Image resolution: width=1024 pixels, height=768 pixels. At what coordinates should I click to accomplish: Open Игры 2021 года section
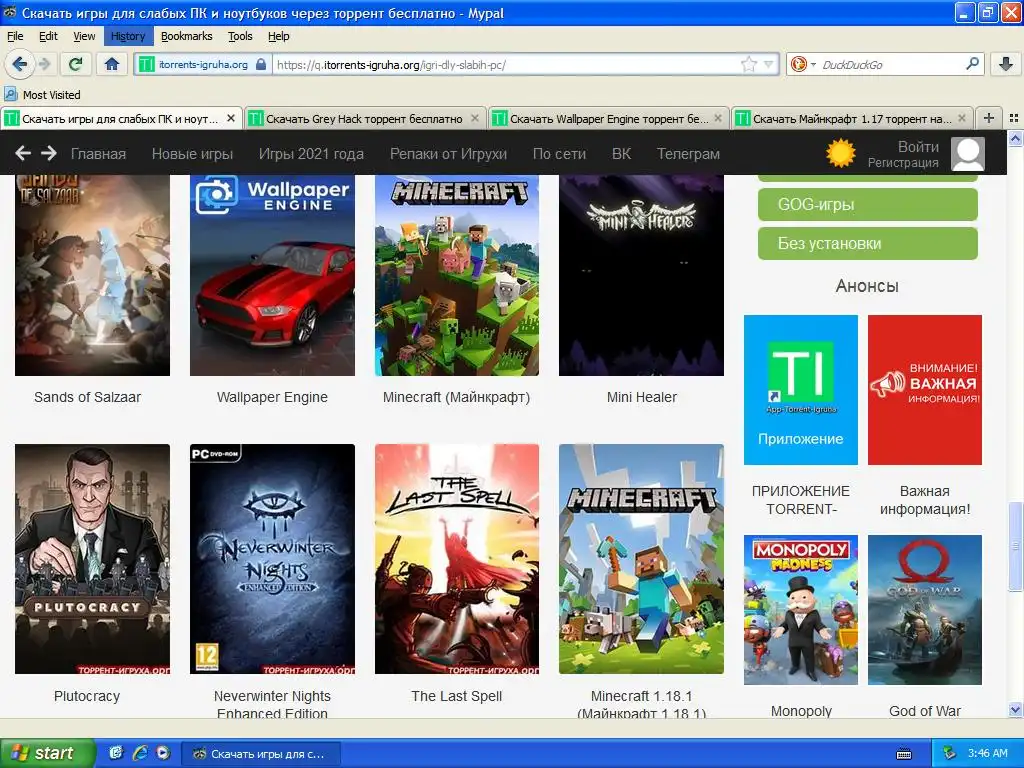point(311,154)
